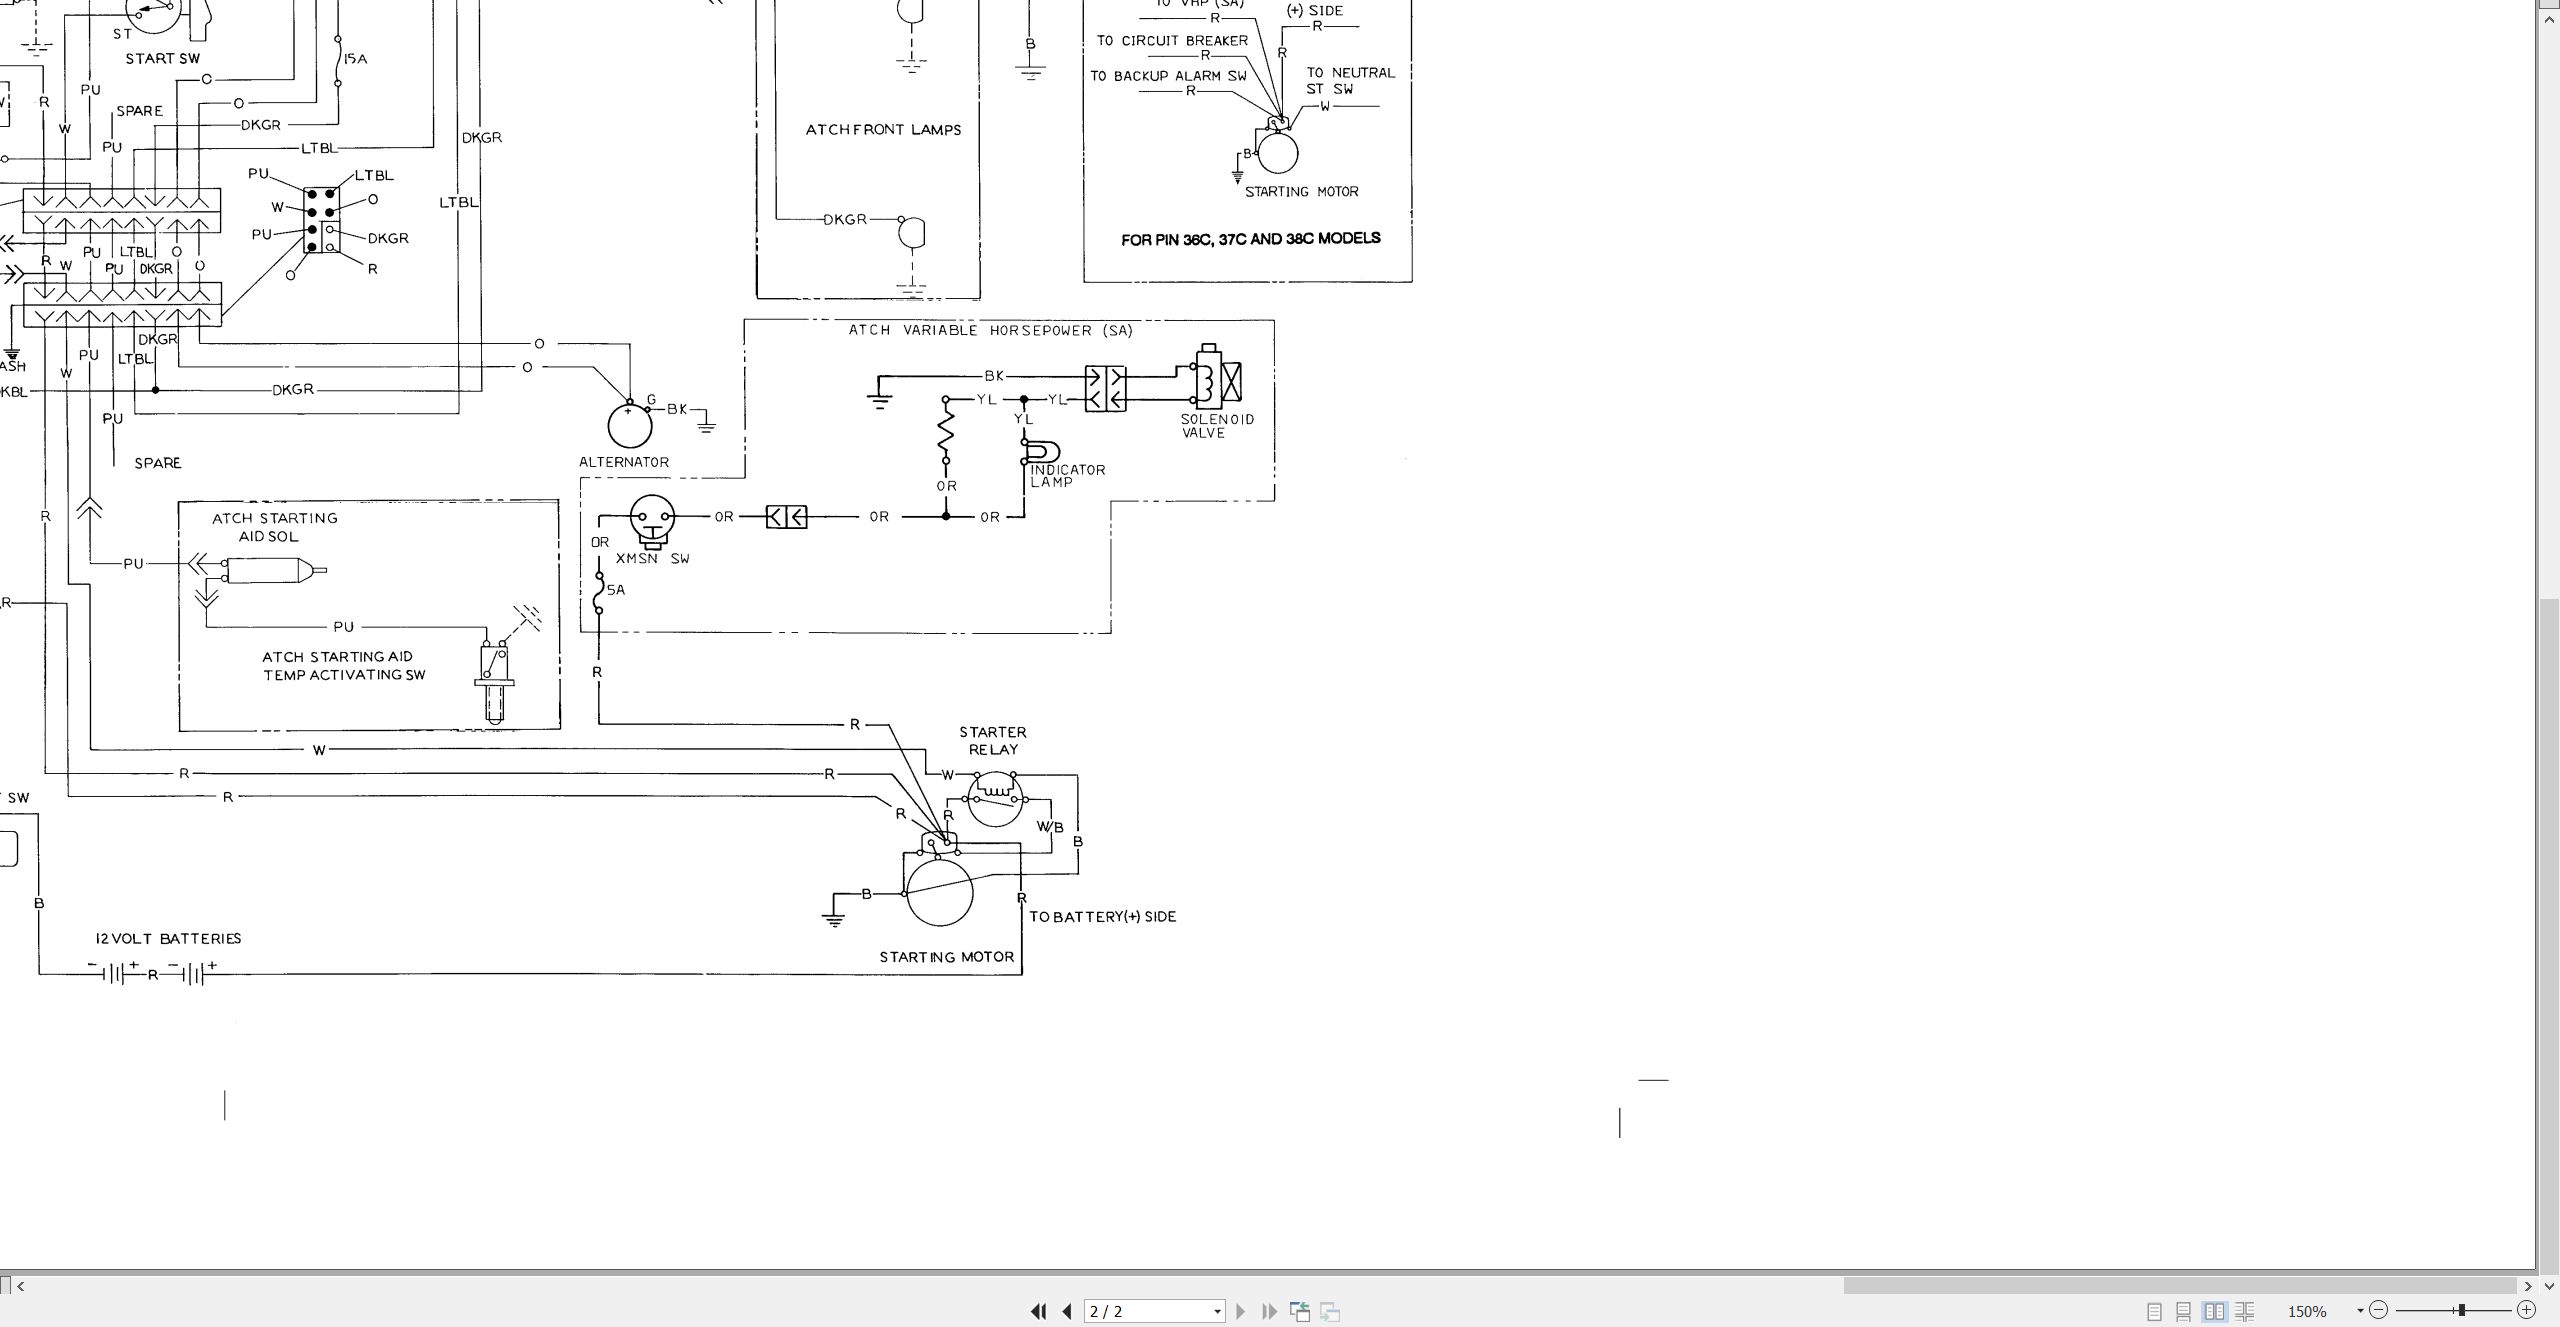Click the zoom slider handle
The height and width of the screenshot is (1327, 2560).
click(2461, 1310)
